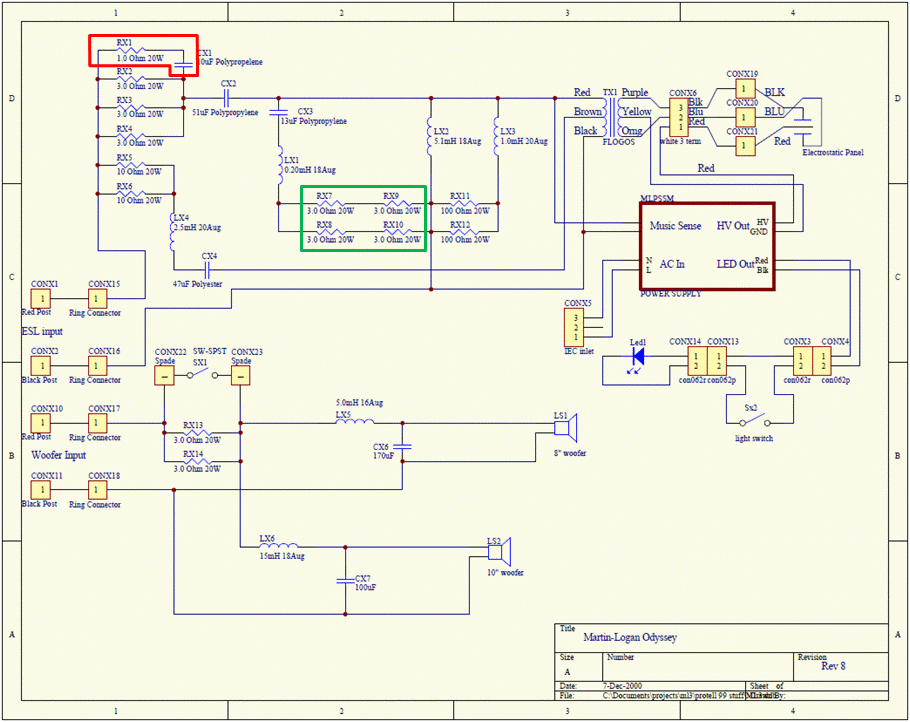
Task: Click the CX4 47uF Polyester capacitor symbol
Action: pos(208,270)
